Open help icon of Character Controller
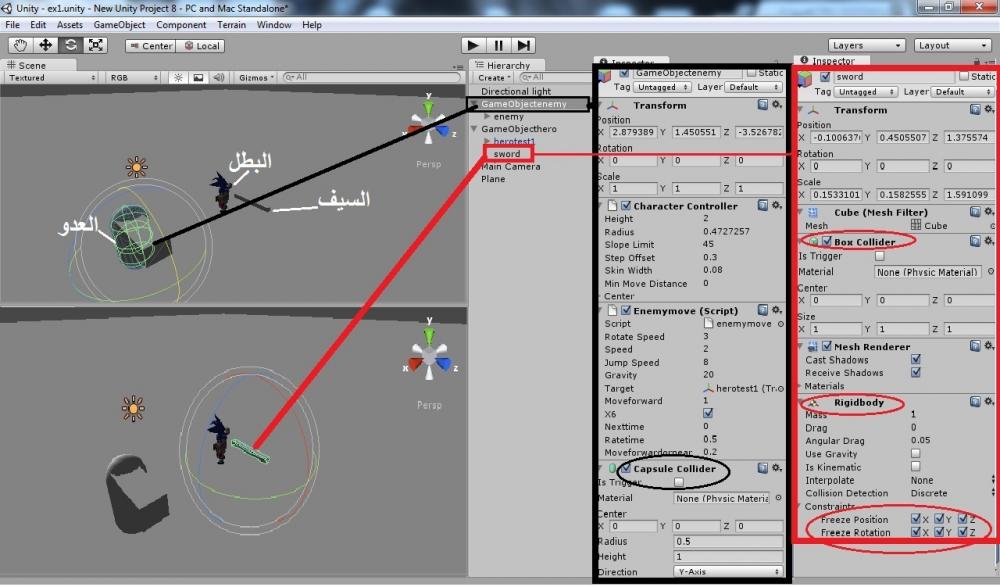The width and height of the screenshot is (1000, 587). click(x=762, y=205)
